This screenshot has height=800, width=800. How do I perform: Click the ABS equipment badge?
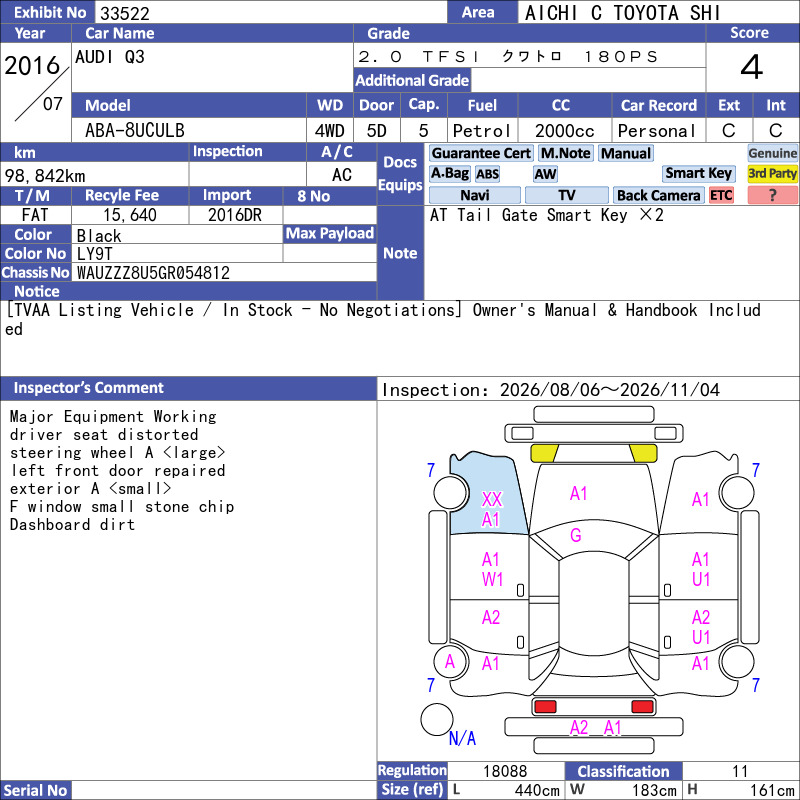(x=487, y=174)
